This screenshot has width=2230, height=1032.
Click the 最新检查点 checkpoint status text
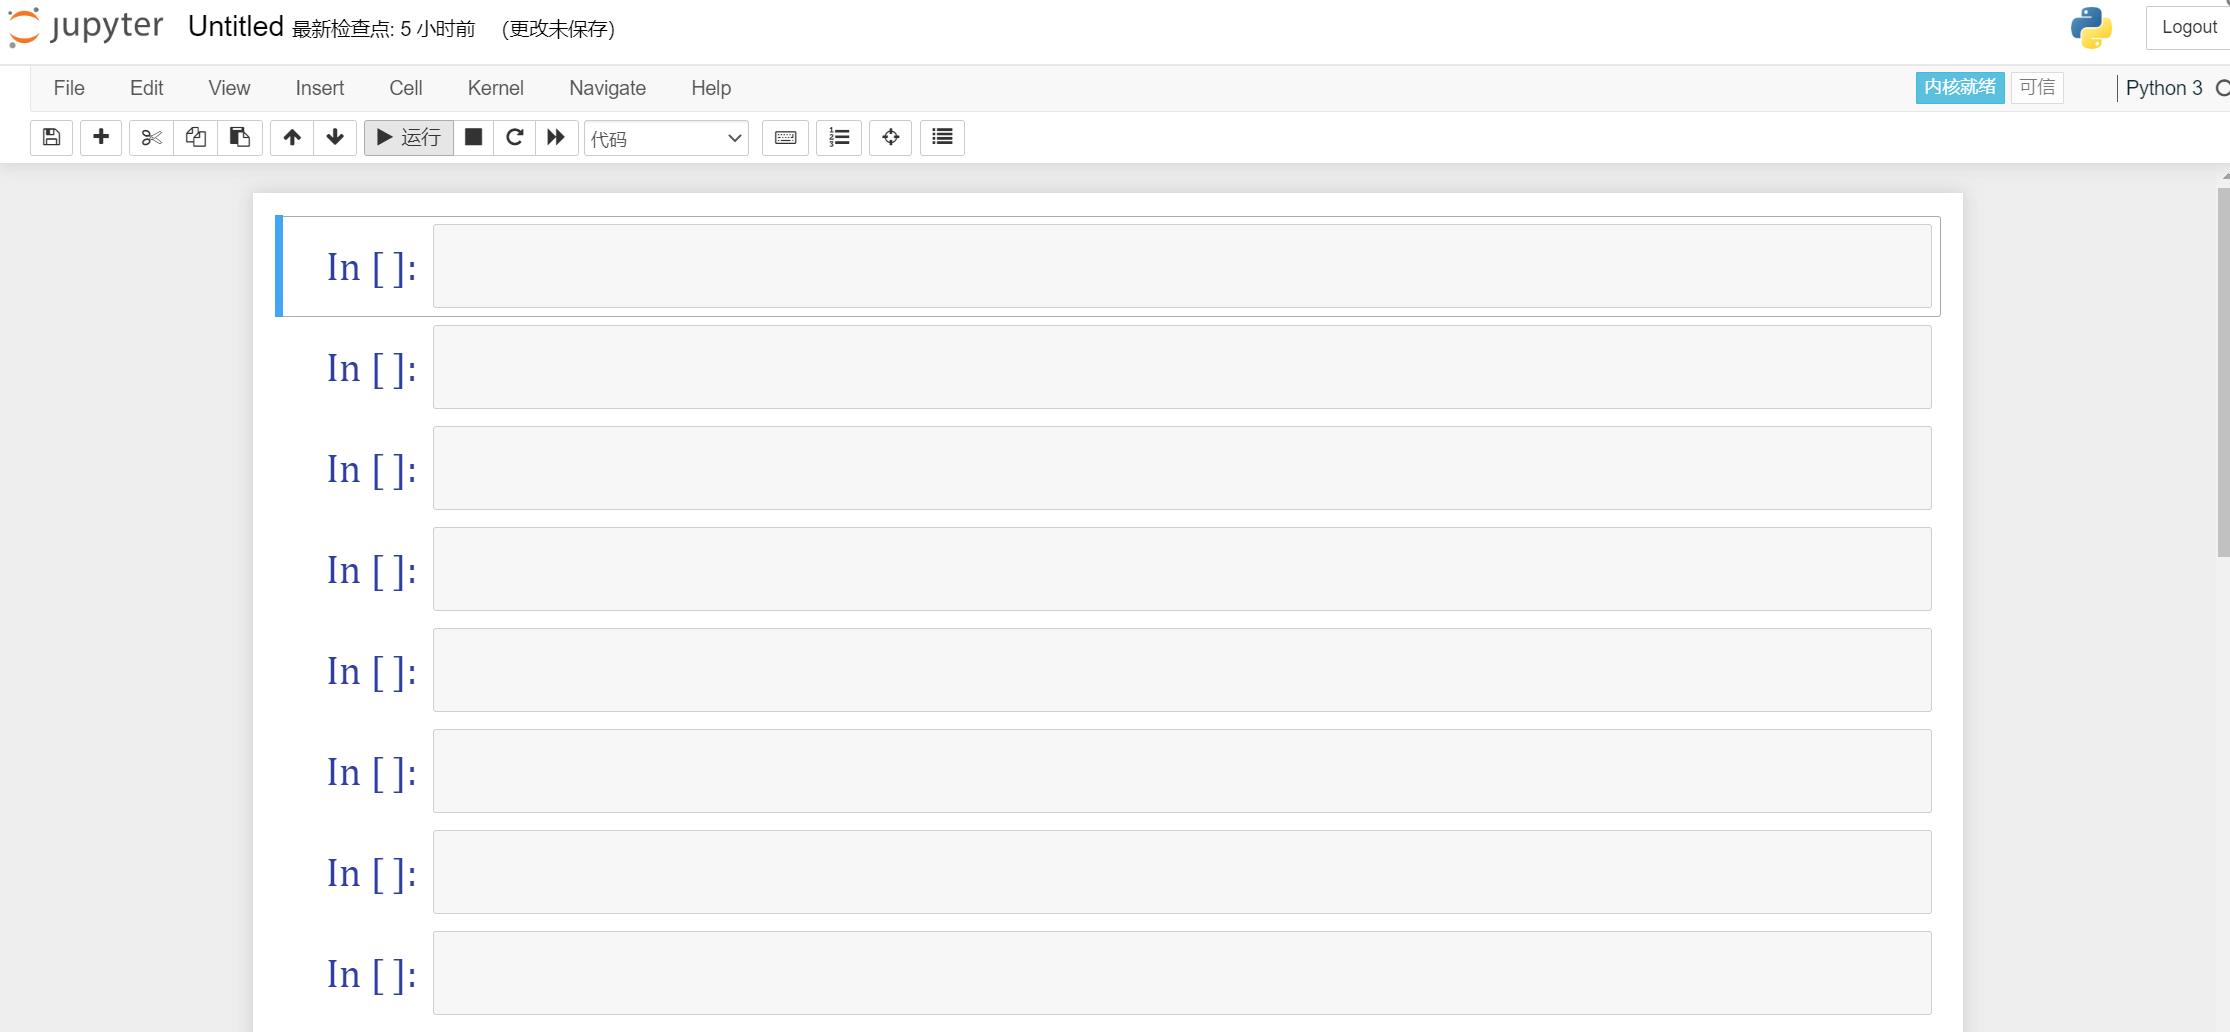coord(384,29)
